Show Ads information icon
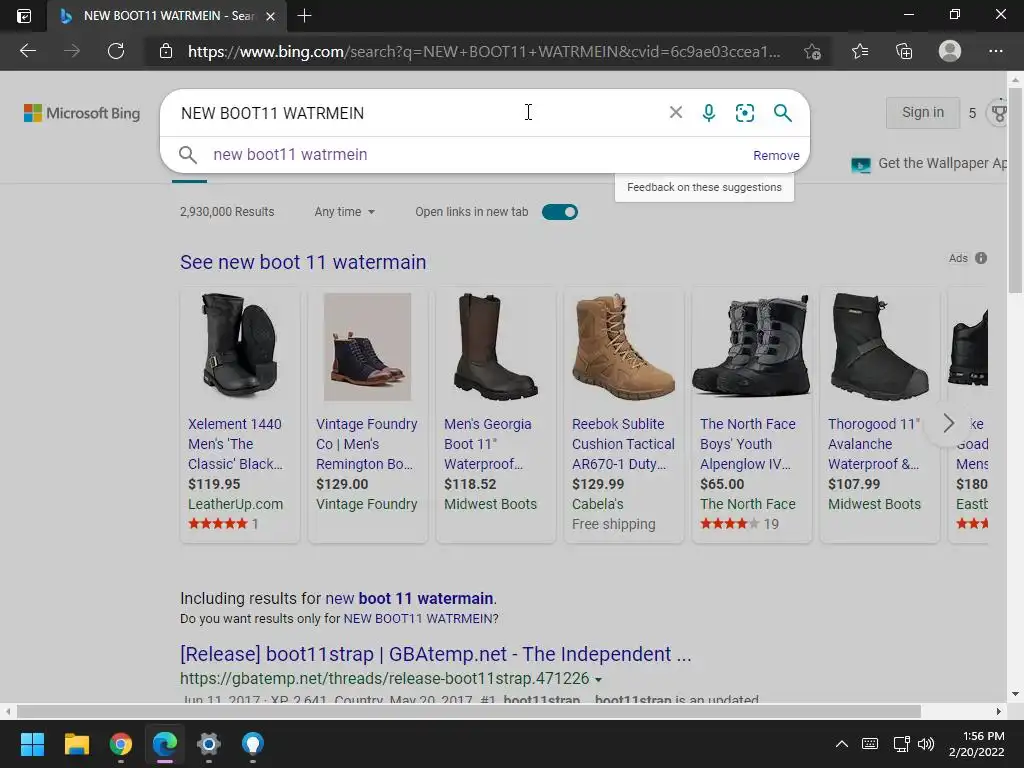Image resolution: width=1024 pixels, height=768 pixels. coord(981,258)
